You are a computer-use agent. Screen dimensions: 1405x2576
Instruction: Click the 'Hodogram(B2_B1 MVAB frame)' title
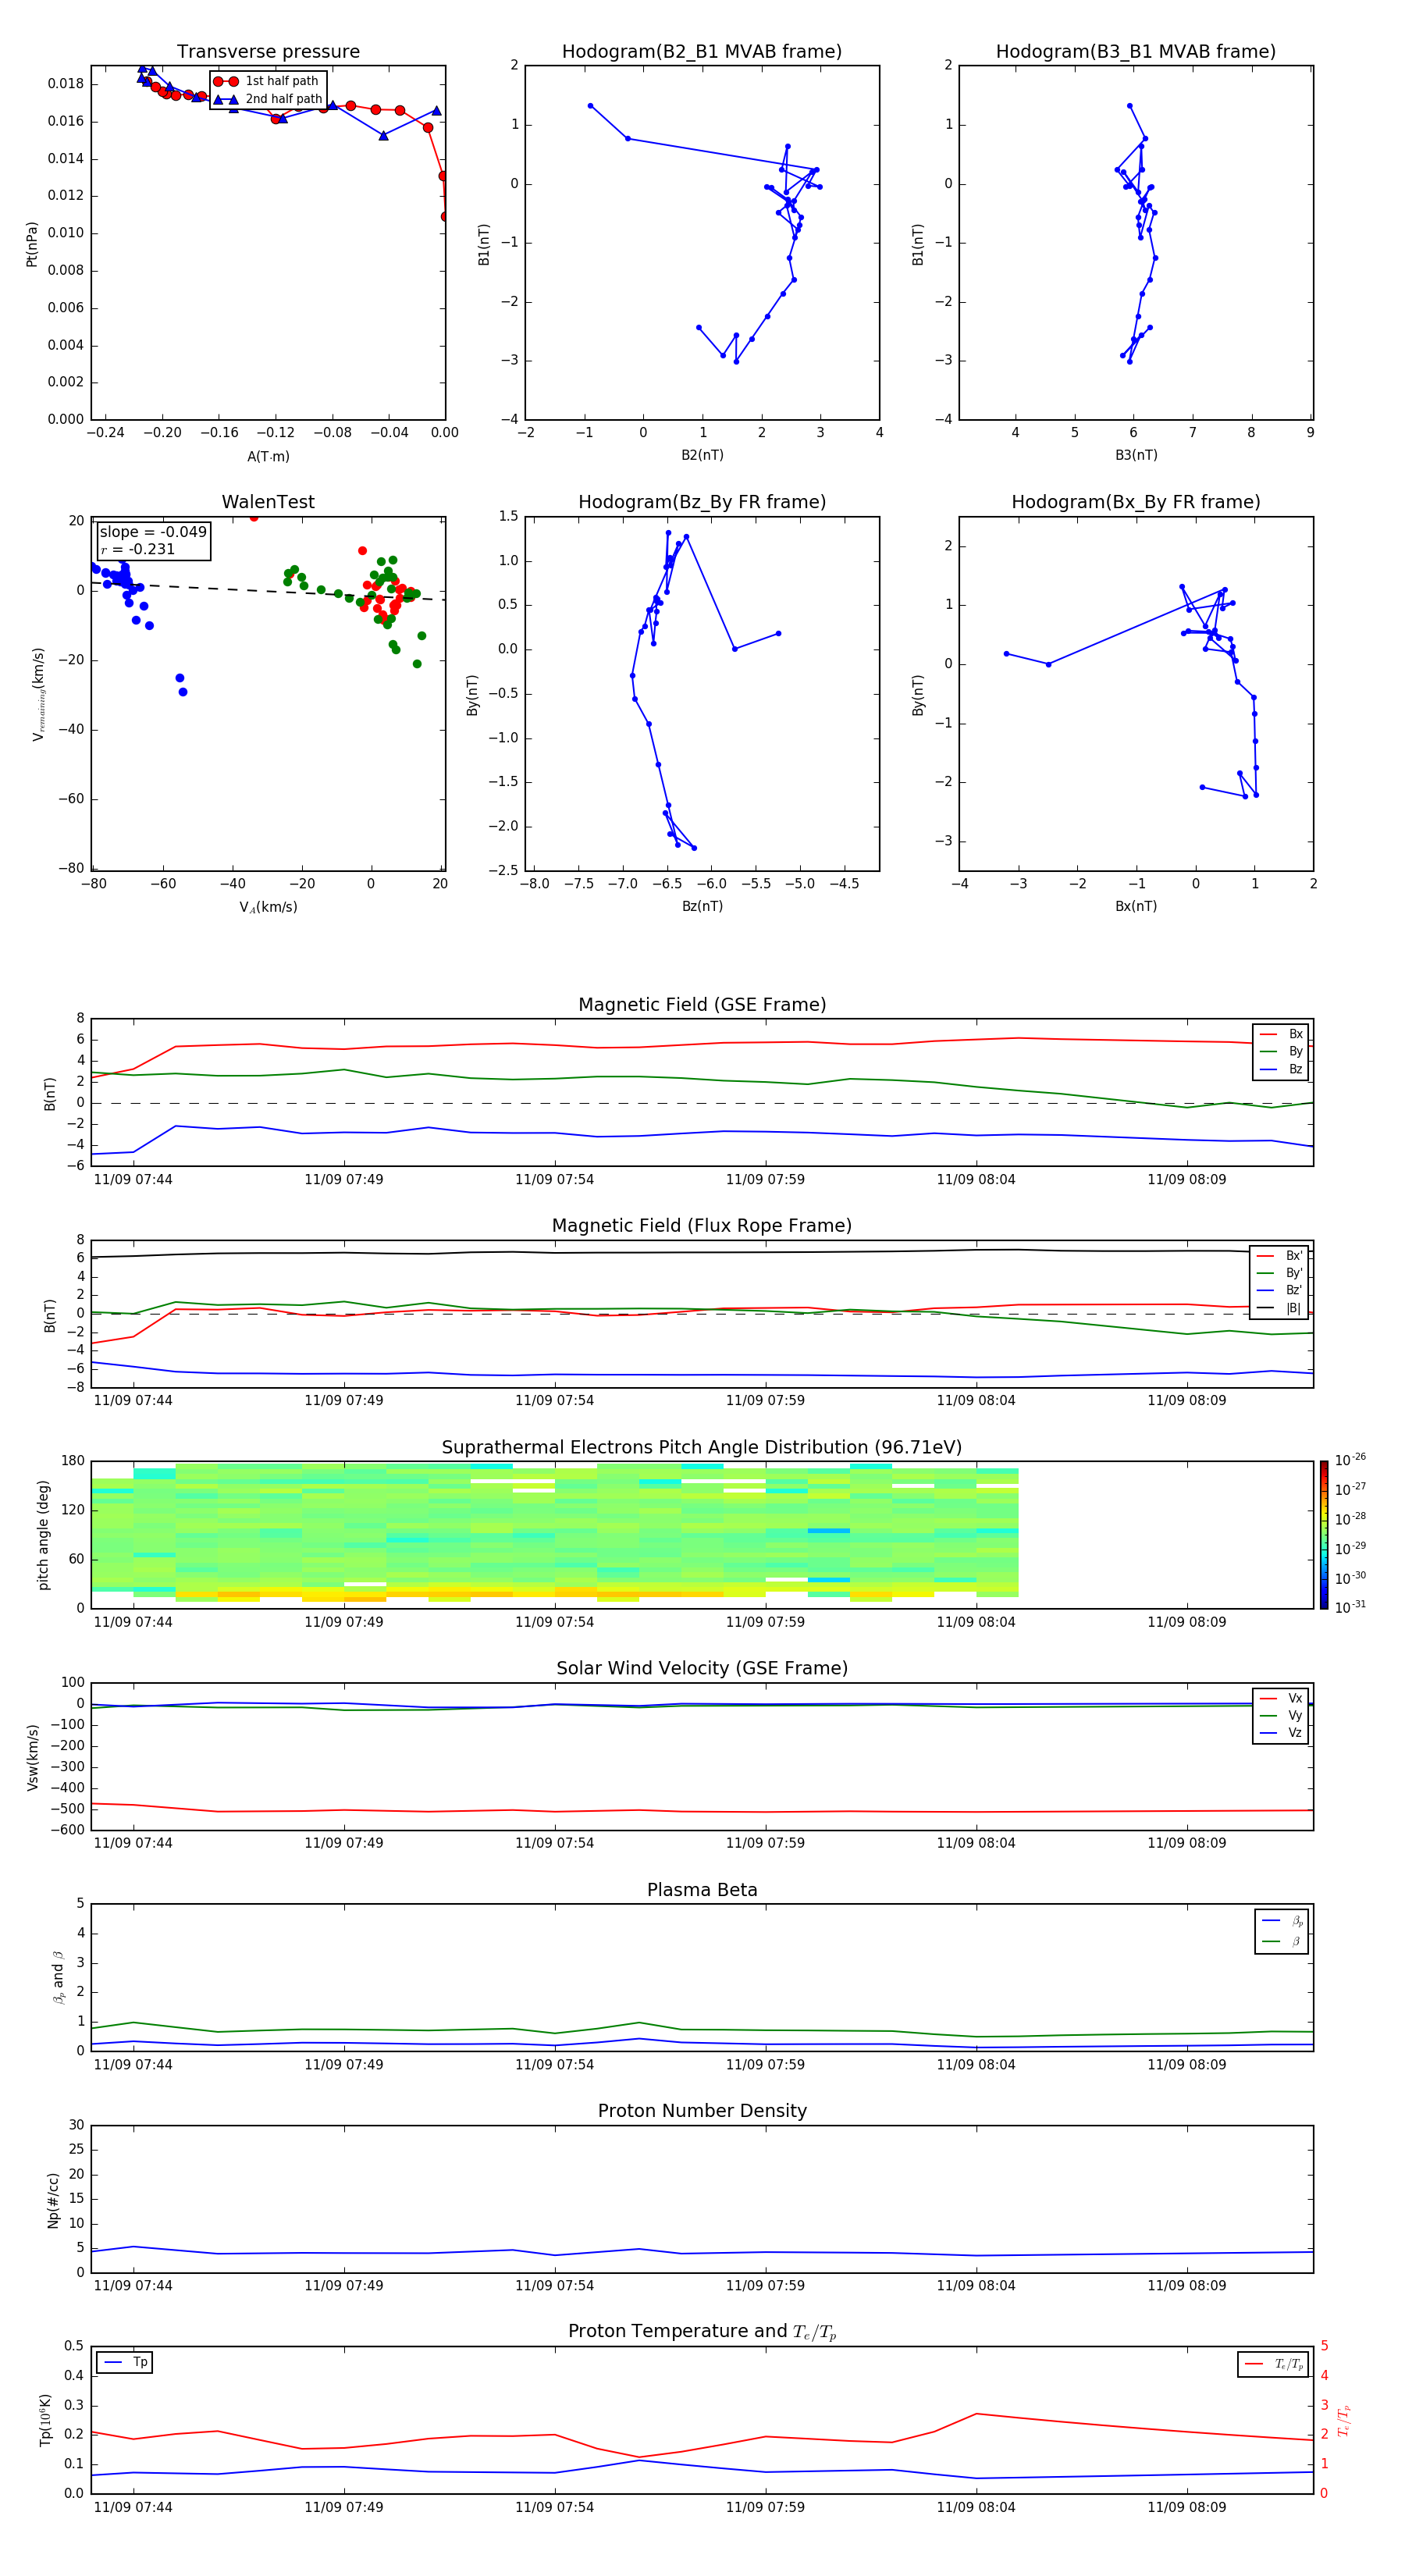click(x=702, y=52)
